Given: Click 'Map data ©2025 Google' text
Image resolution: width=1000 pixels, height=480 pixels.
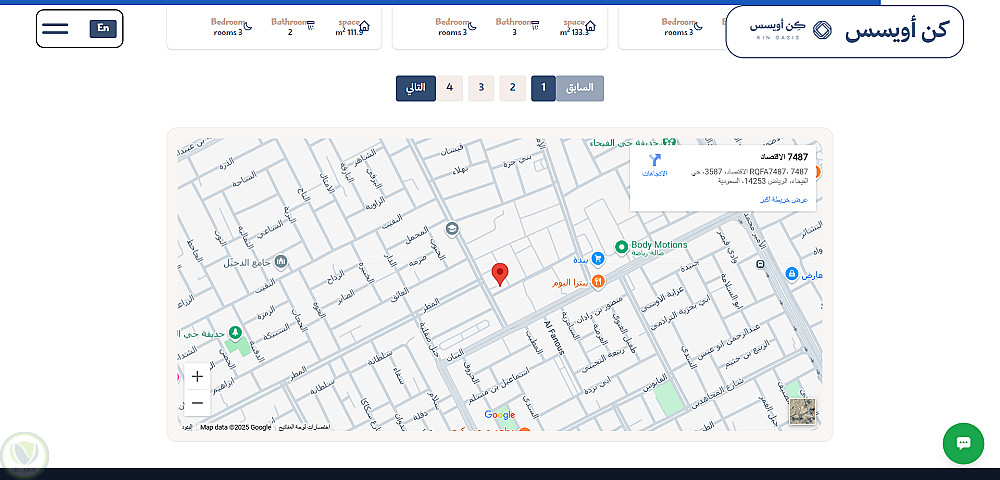Looking at the screenshot, I should click(235, 427).
